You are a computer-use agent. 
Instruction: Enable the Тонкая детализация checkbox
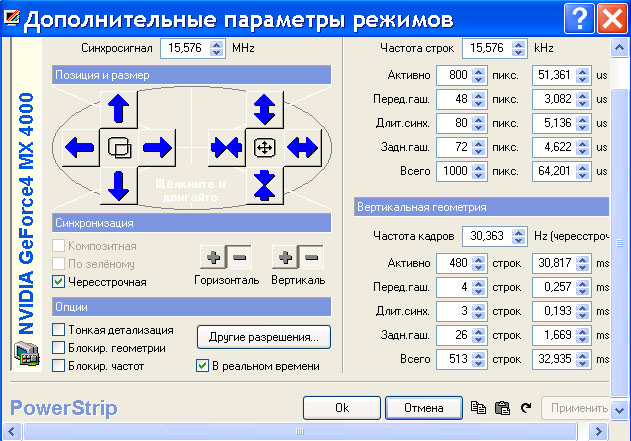coord(59,329)
